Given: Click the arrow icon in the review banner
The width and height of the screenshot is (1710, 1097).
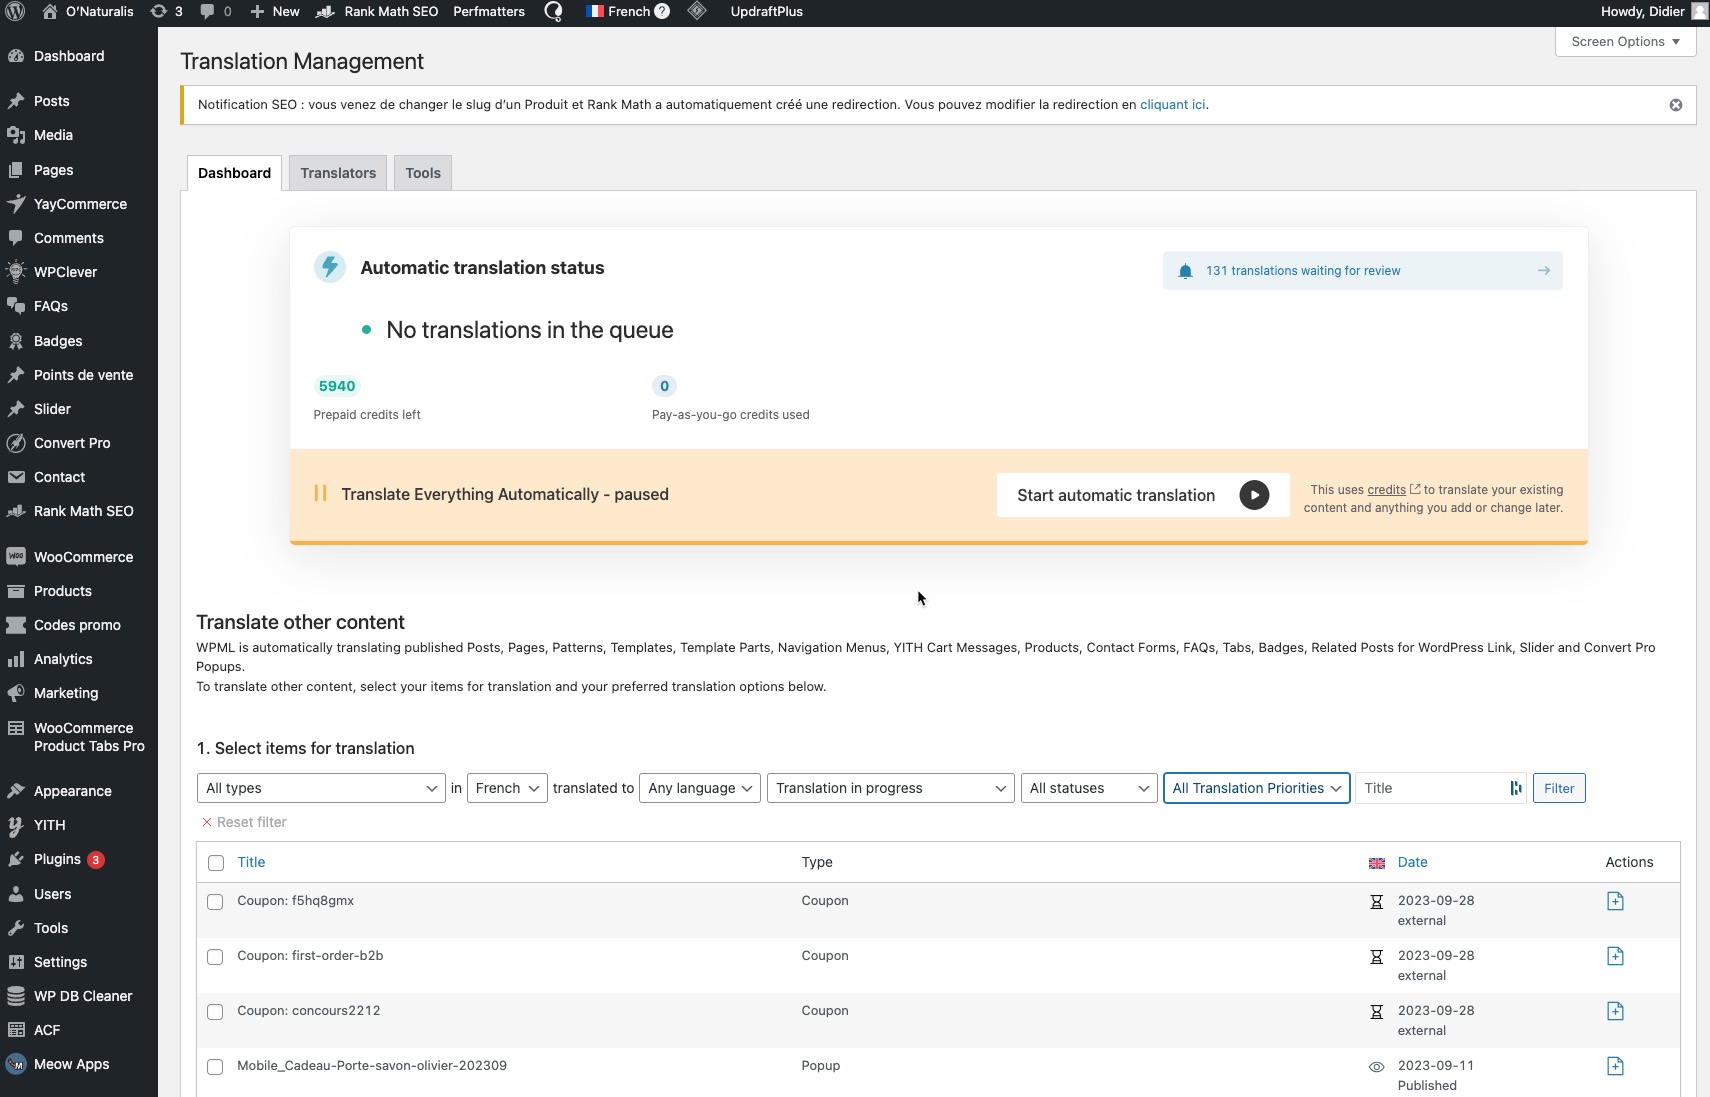Looking at the screenshot, I should coord(1544,271).
